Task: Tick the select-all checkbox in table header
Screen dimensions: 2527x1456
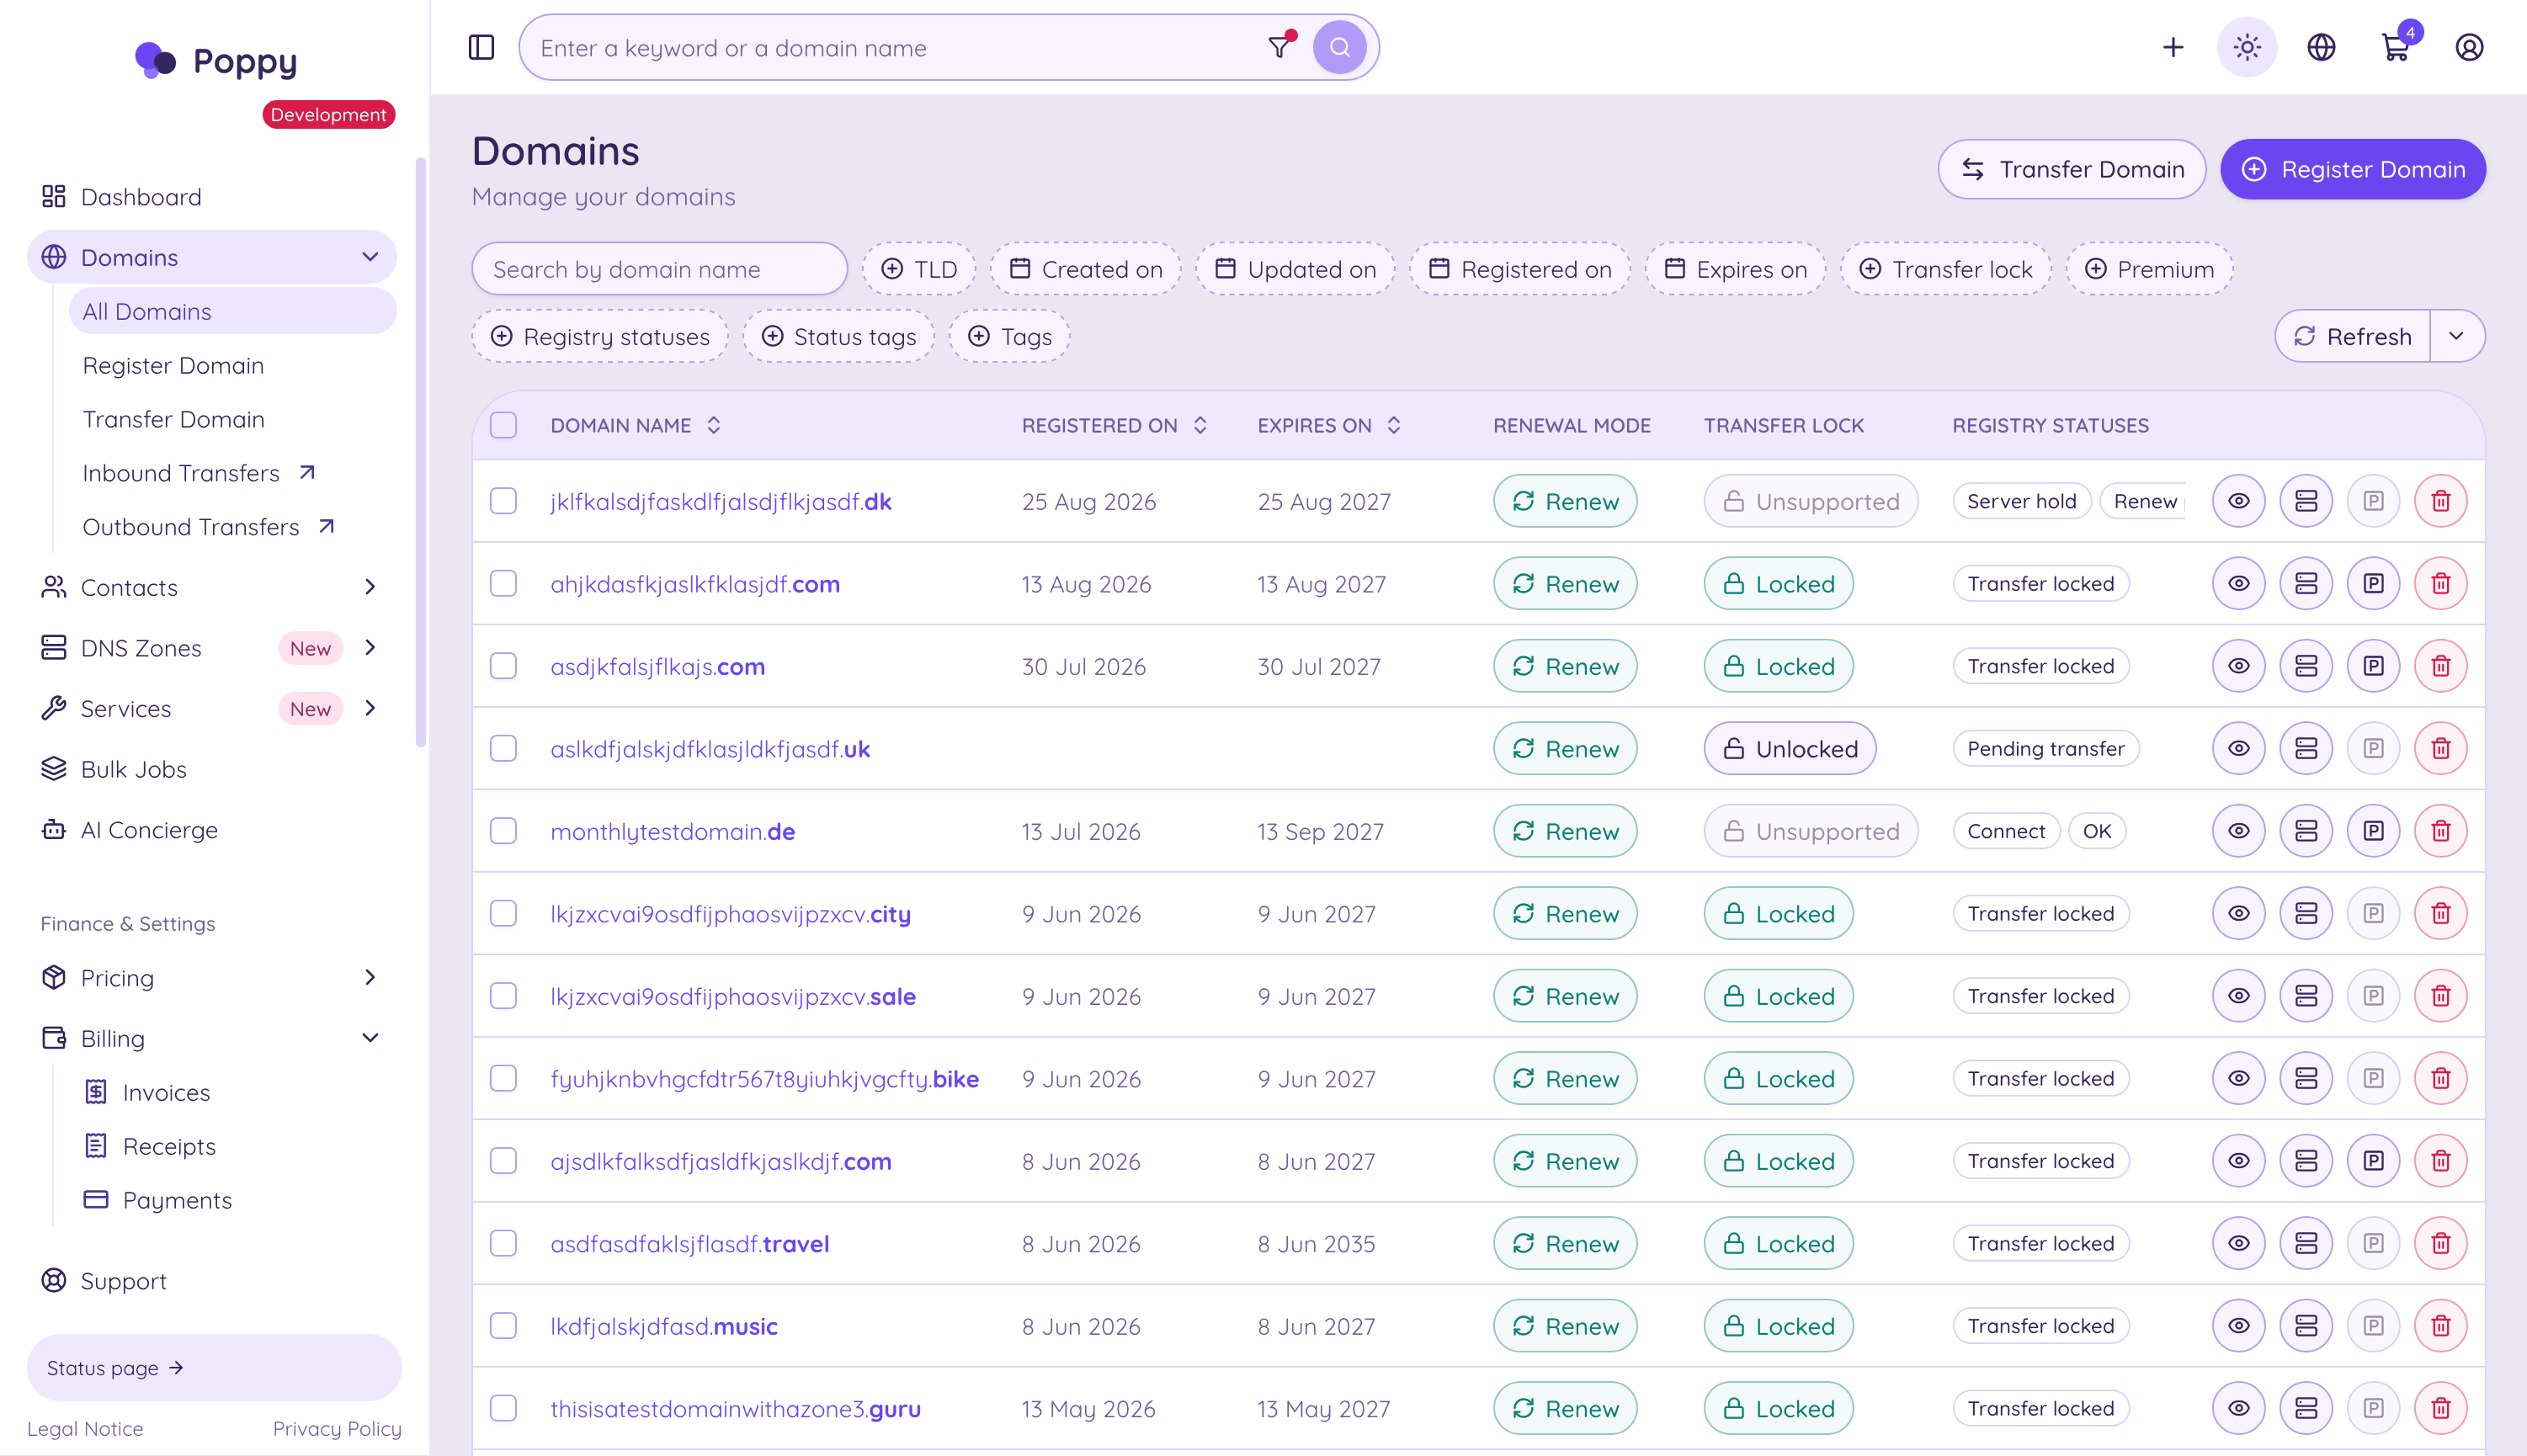Action: point(503,425)
